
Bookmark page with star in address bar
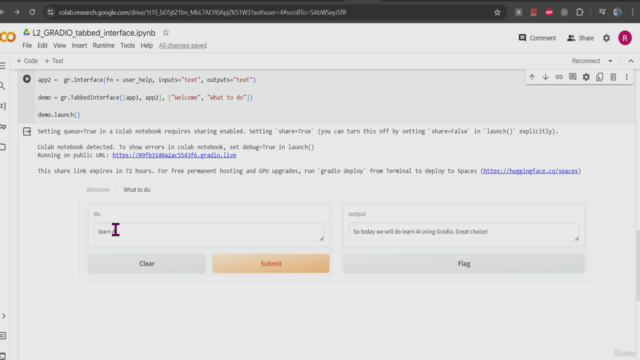pos(497,12)
